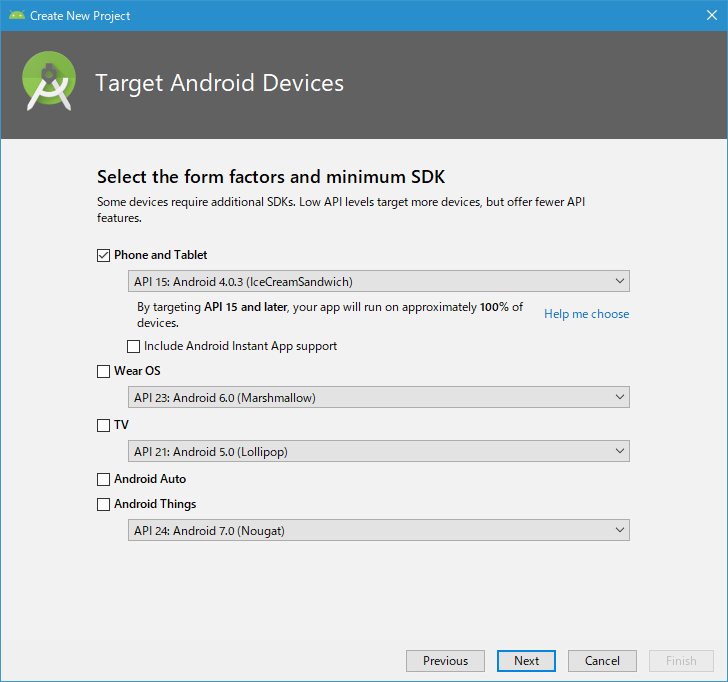The height and width of the screenshot is (682, 728).
Task: Open the API 21 Lollipop dropdown
Action: point(379,451)
